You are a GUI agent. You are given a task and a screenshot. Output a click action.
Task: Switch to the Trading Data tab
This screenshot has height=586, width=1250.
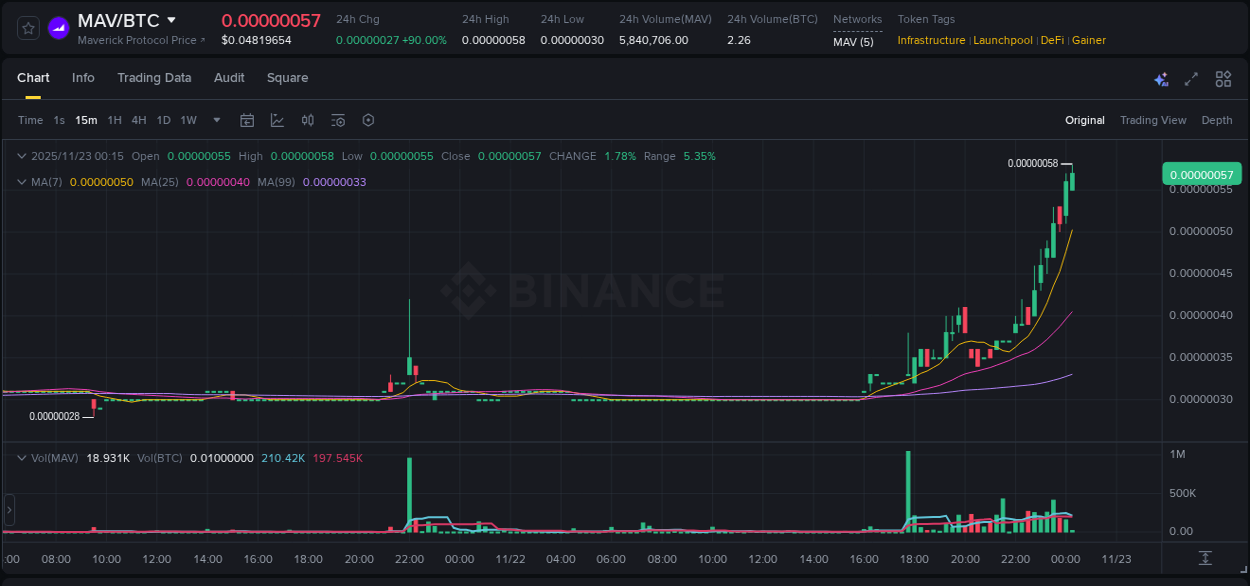tap(154, 78)
